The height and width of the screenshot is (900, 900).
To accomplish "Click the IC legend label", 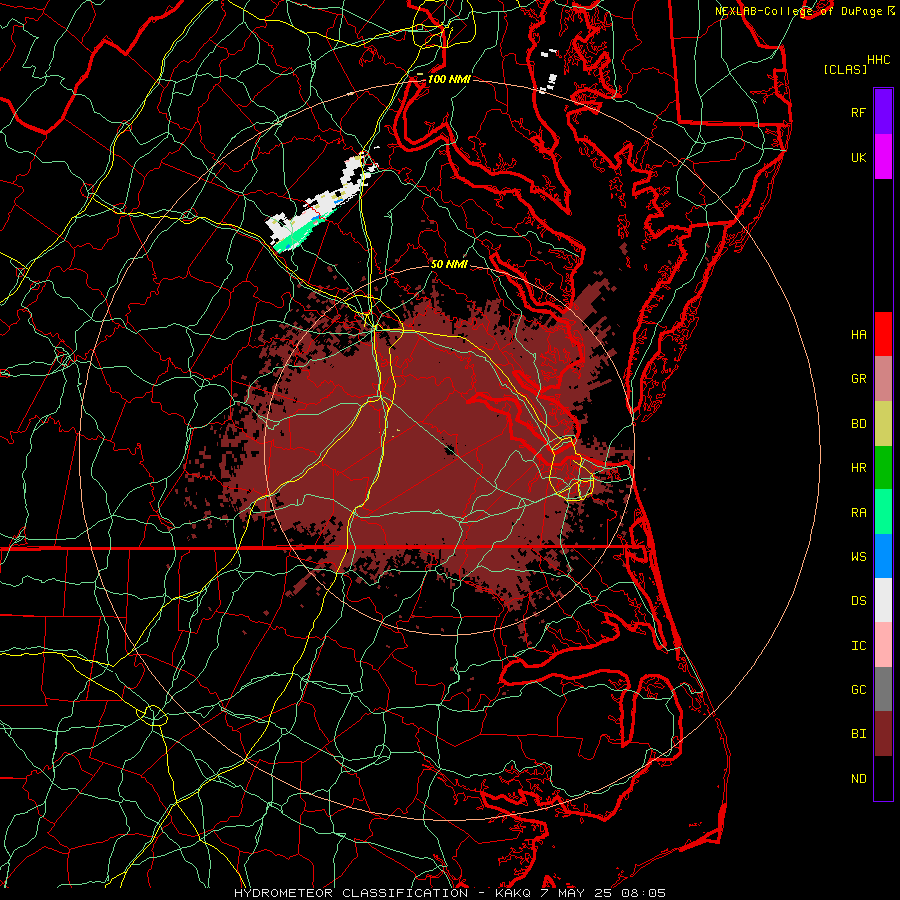I will coord(858,646).
